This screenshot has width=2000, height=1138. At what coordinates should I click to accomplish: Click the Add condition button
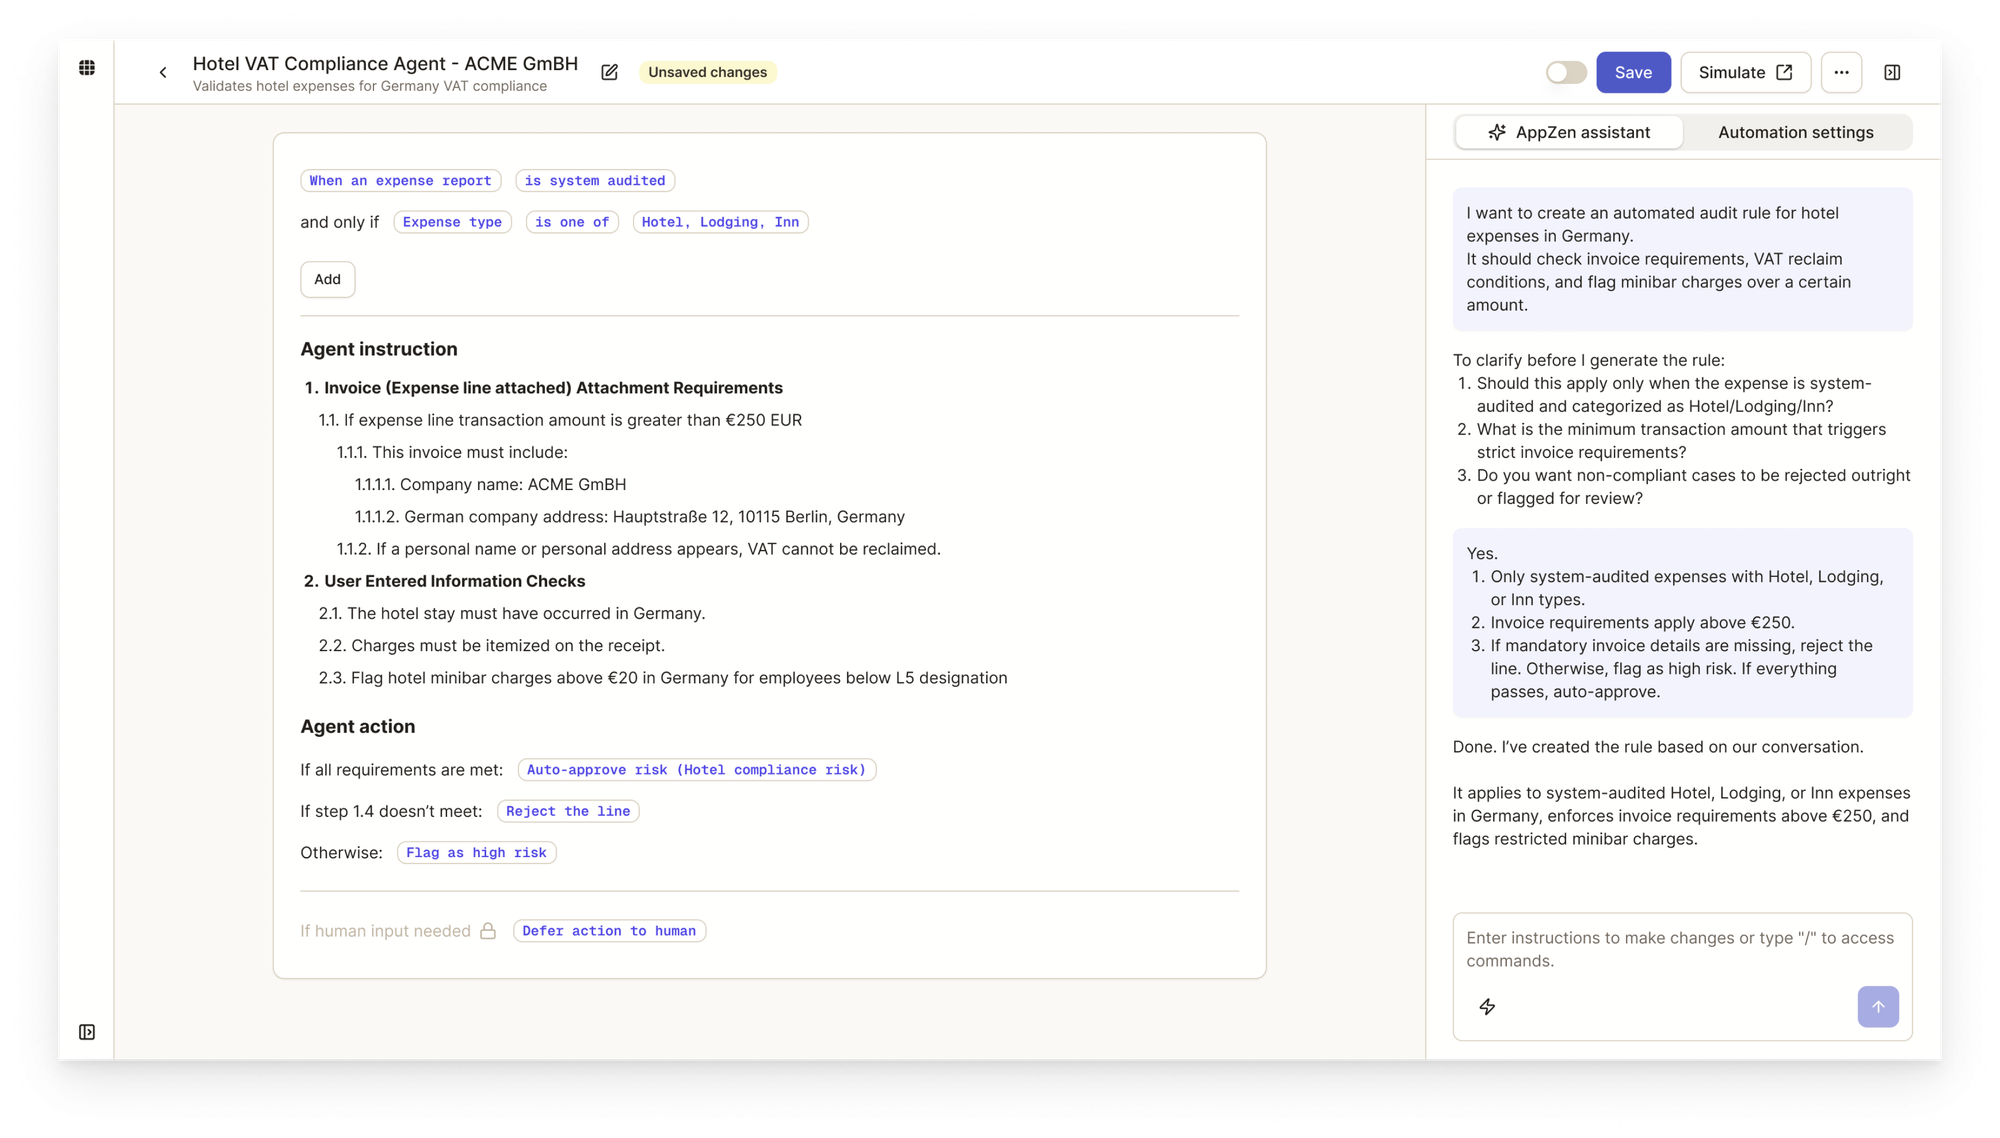click(327, 279)
